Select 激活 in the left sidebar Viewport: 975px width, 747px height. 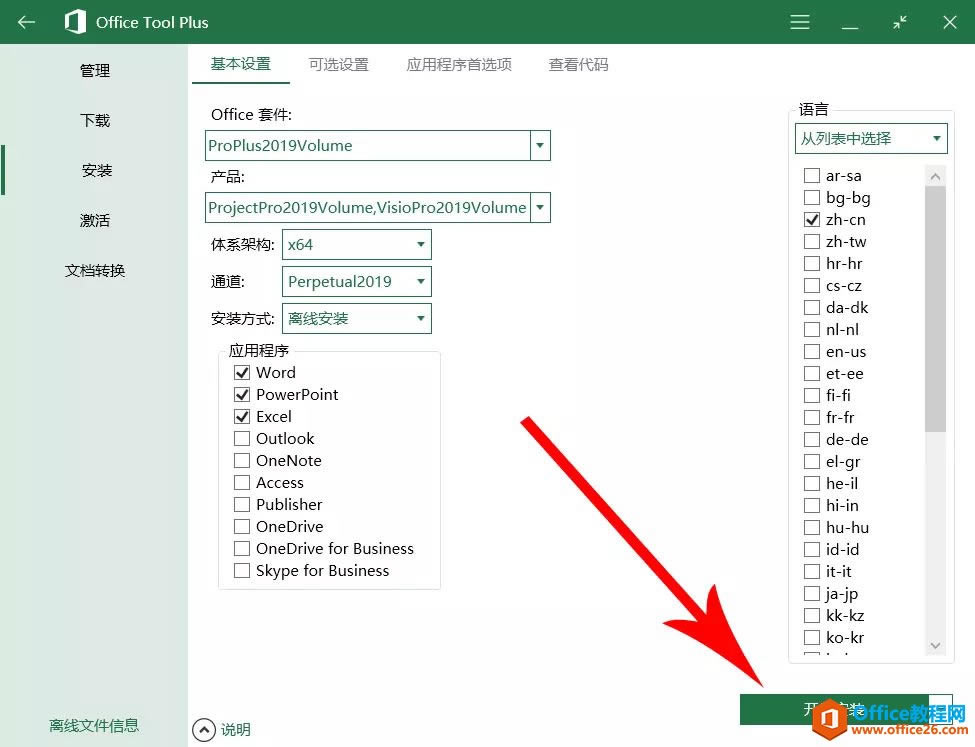pyautogui.click(x=94, y=220)
